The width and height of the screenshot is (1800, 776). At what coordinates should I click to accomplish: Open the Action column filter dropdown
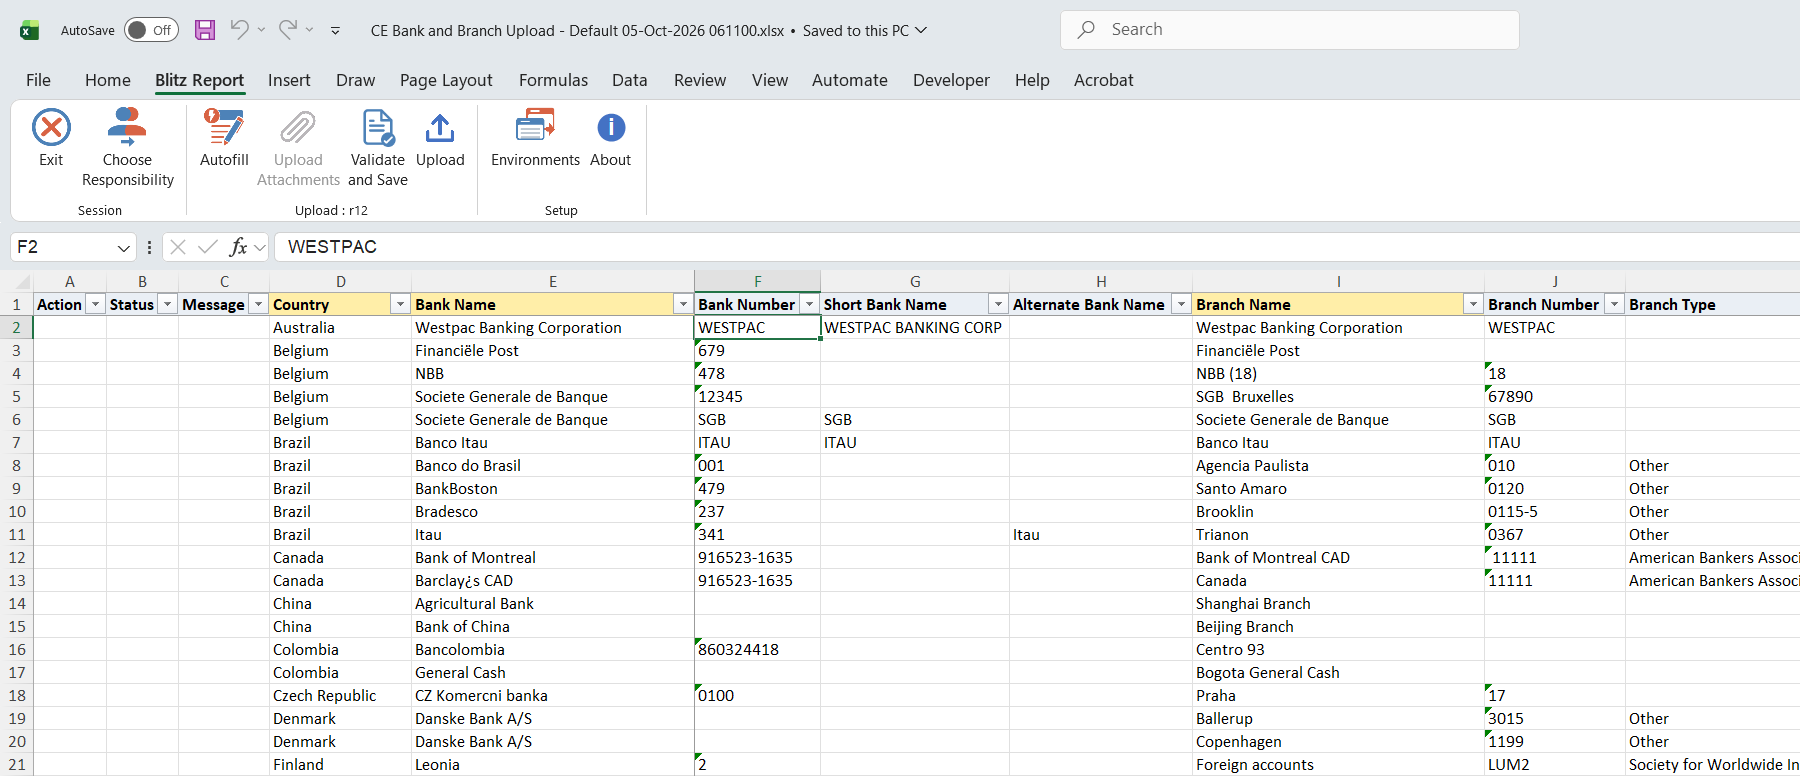[x=95, y=305]
